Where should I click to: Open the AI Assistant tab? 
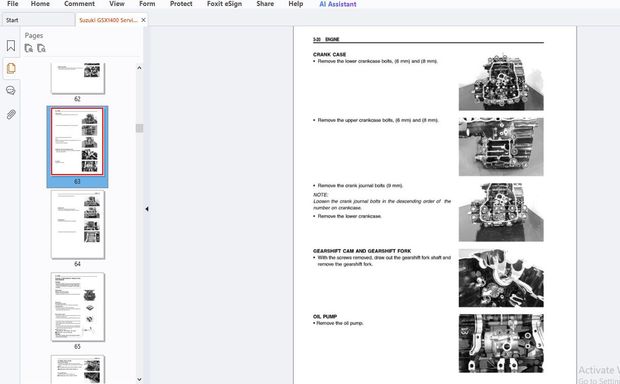pyautogui.click(x=338, y=4)
